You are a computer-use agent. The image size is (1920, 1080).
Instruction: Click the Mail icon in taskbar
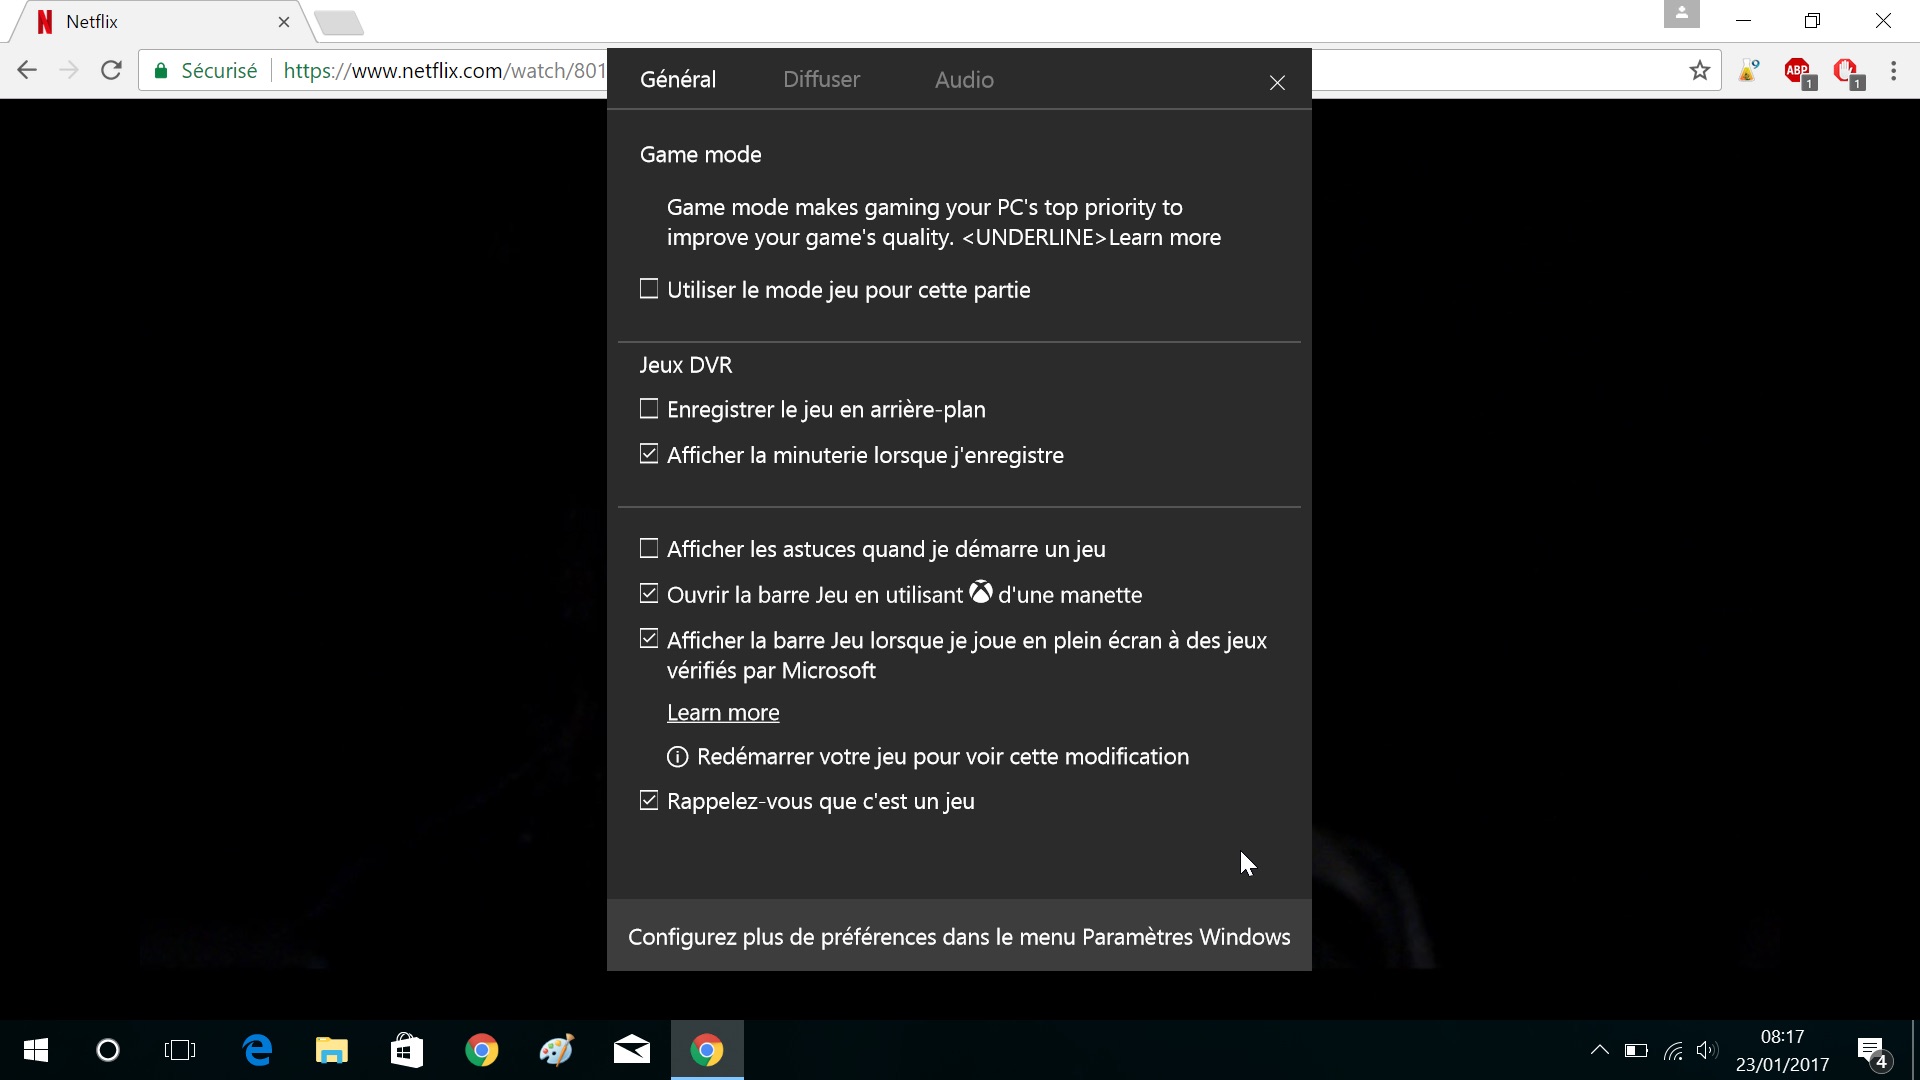(632, 1050)
